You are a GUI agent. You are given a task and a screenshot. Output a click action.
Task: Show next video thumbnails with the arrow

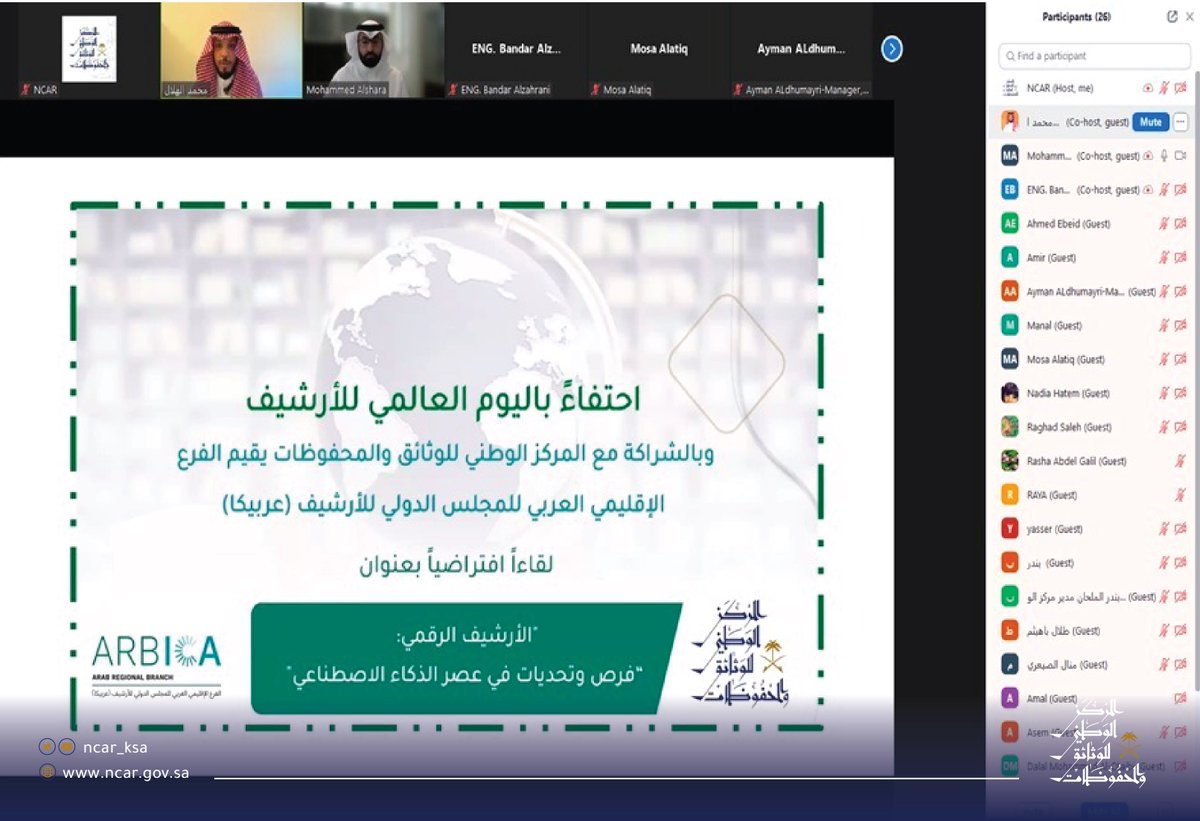coord(891,49)
